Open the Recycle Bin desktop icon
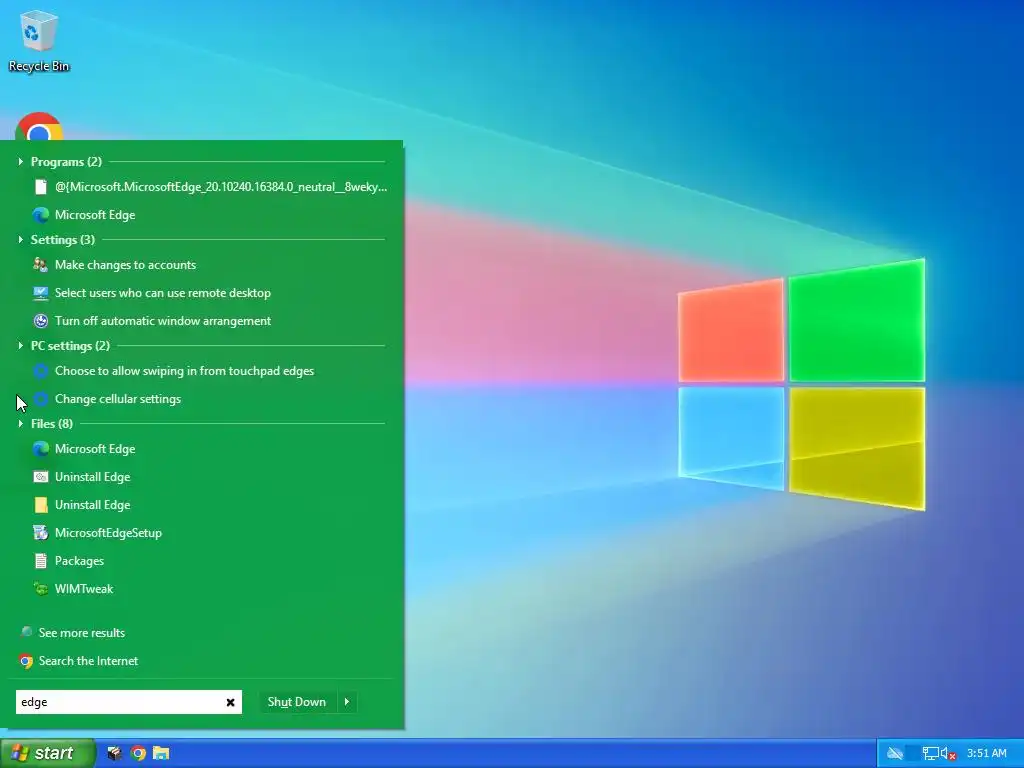 (x=39, y=40)
